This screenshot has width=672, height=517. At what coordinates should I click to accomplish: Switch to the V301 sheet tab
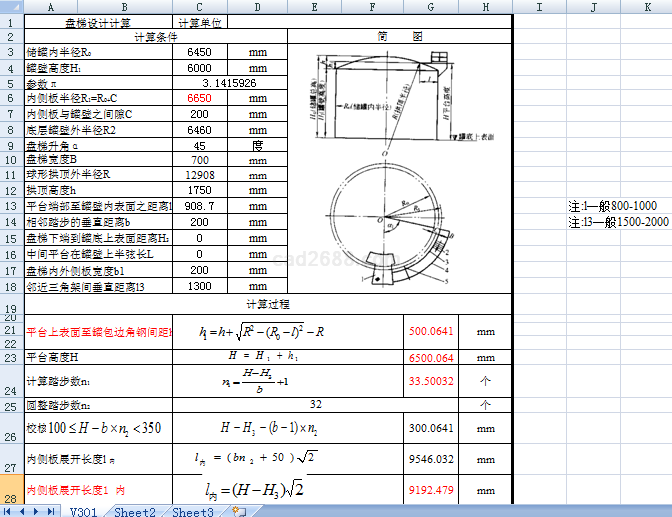click(82, 511)
